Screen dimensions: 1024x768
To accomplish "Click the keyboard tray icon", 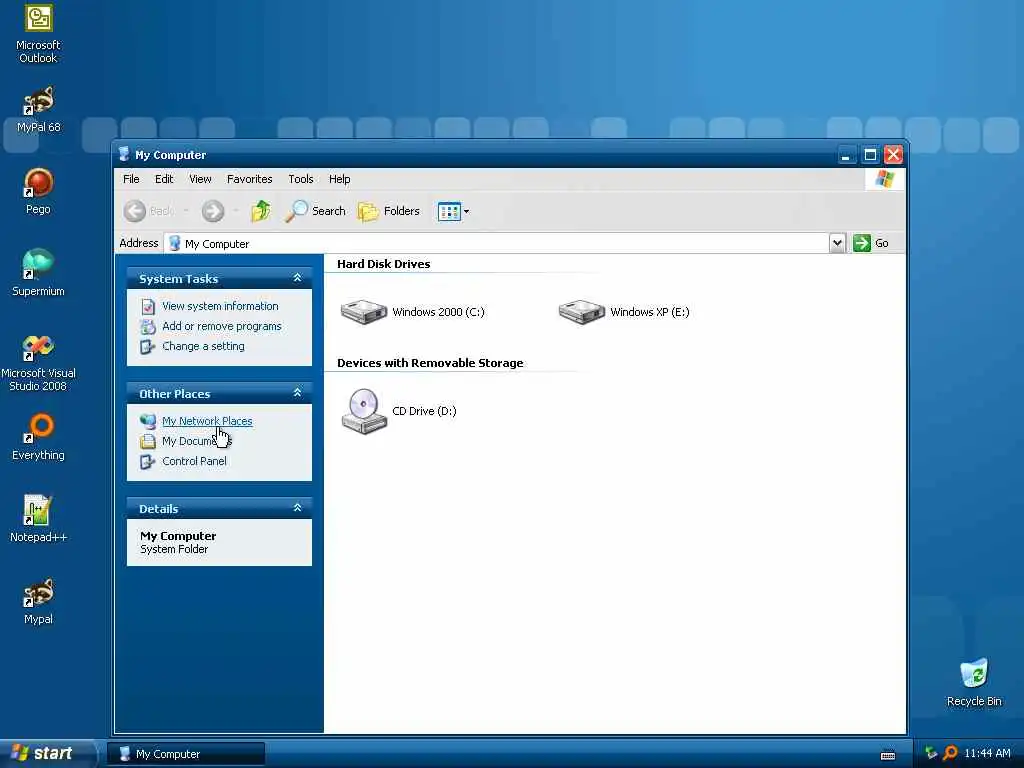I will (x=888, y=754).
